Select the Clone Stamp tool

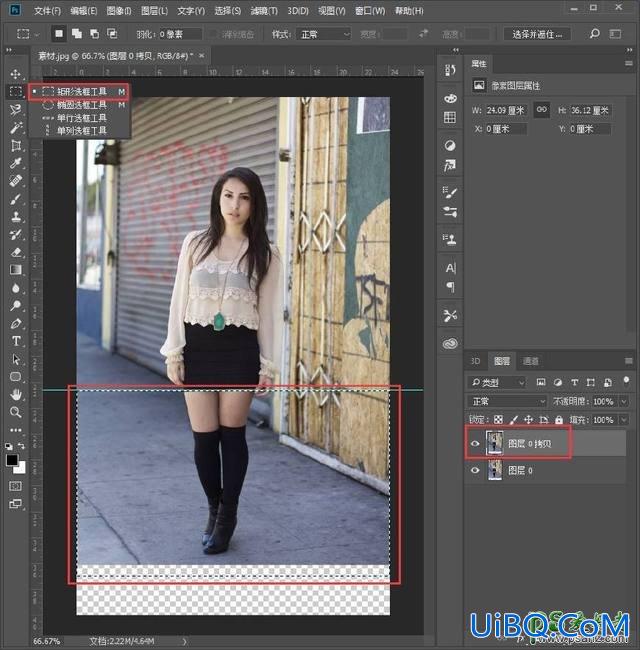click(x=16, y=217)
